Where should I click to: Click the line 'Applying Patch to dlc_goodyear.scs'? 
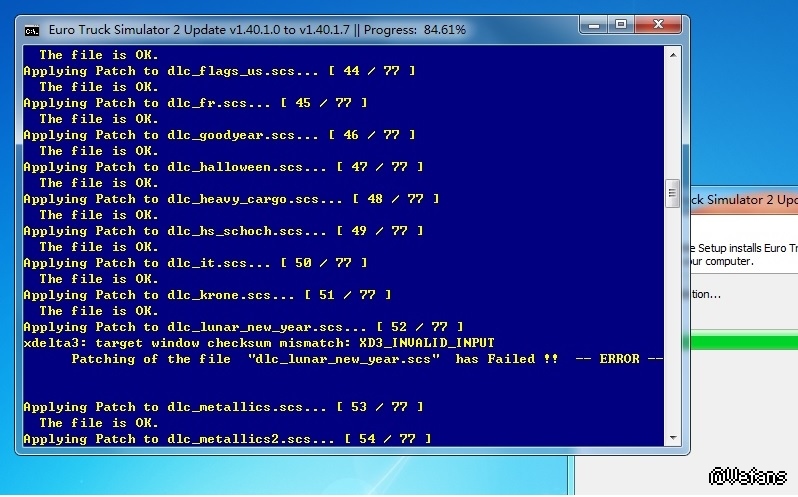point(219,135)
